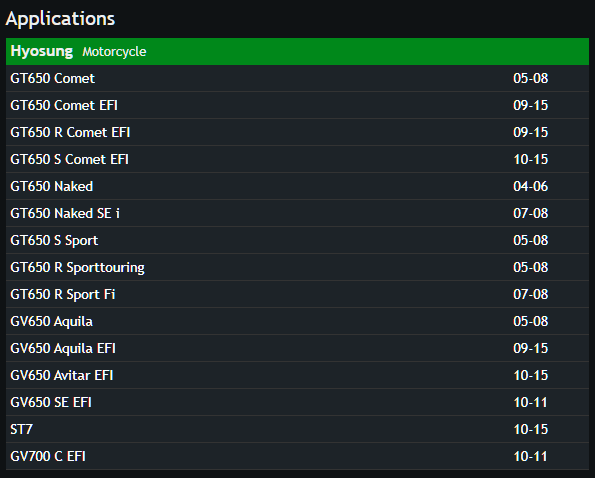Click the 04-06 year range of GT650 Naked
595x478 pixels.
[x=530, y=186]
